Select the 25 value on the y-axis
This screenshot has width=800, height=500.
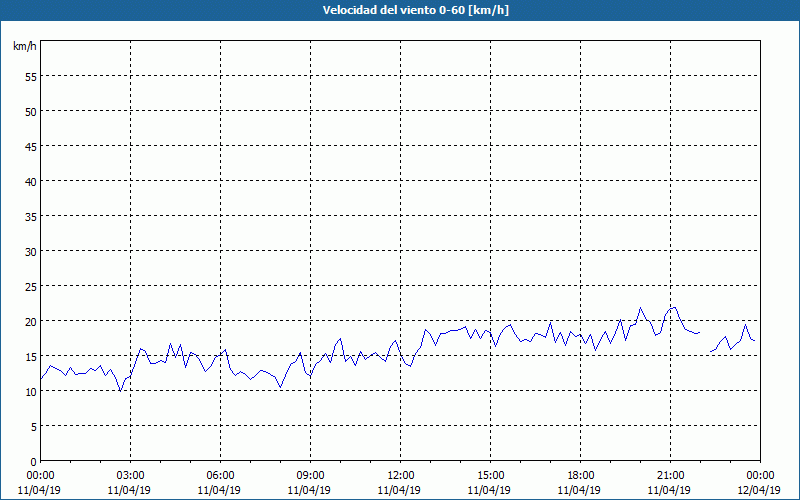click(31, 287)
